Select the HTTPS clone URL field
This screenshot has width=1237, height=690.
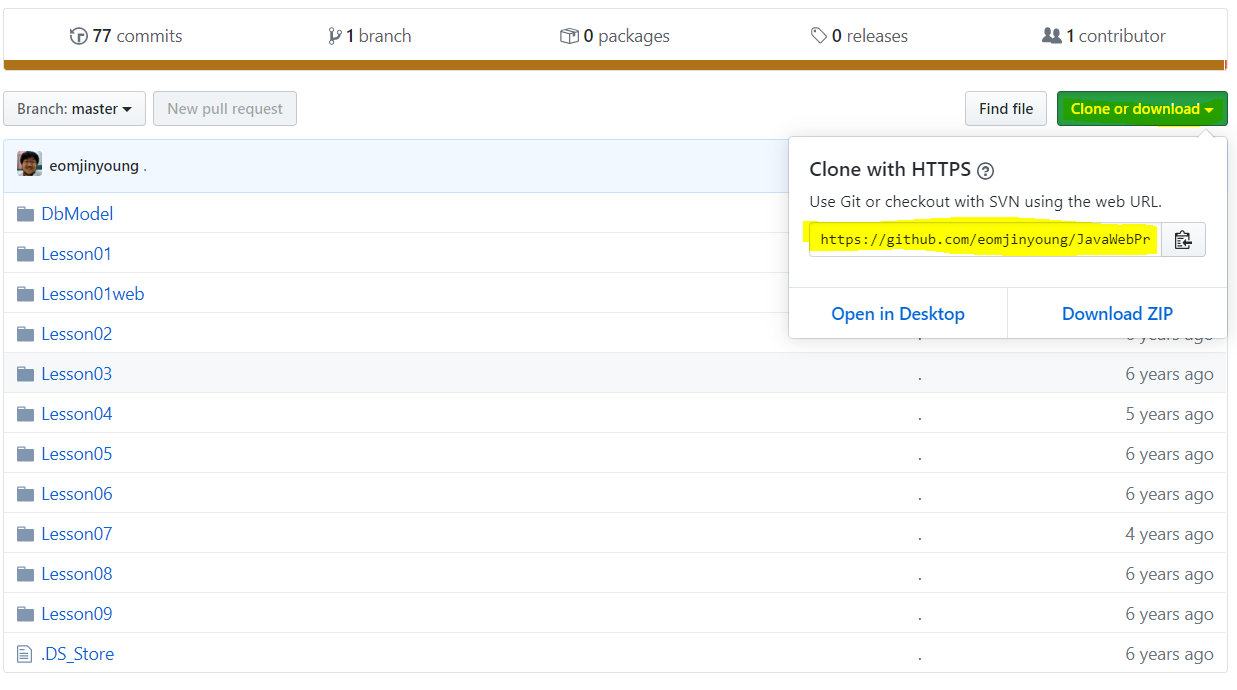tap(985, 239)
